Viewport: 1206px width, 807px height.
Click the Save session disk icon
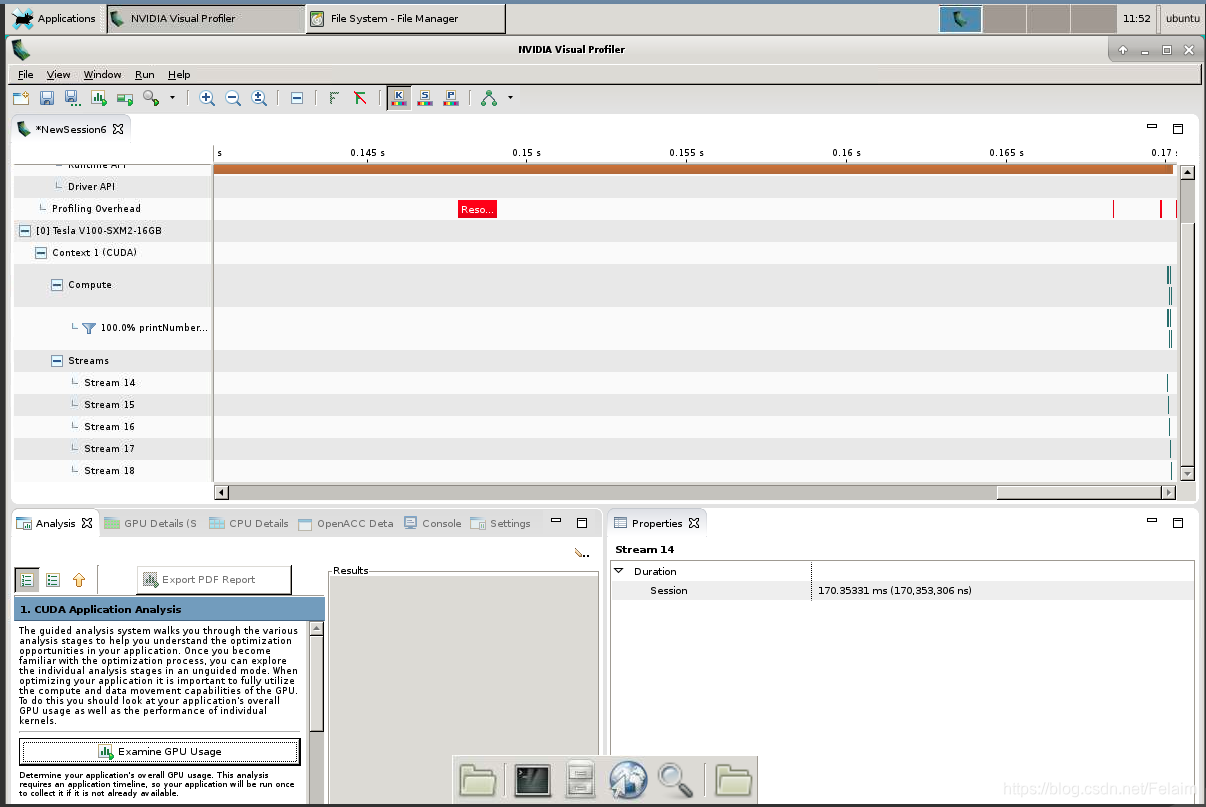tap(46, 98)
